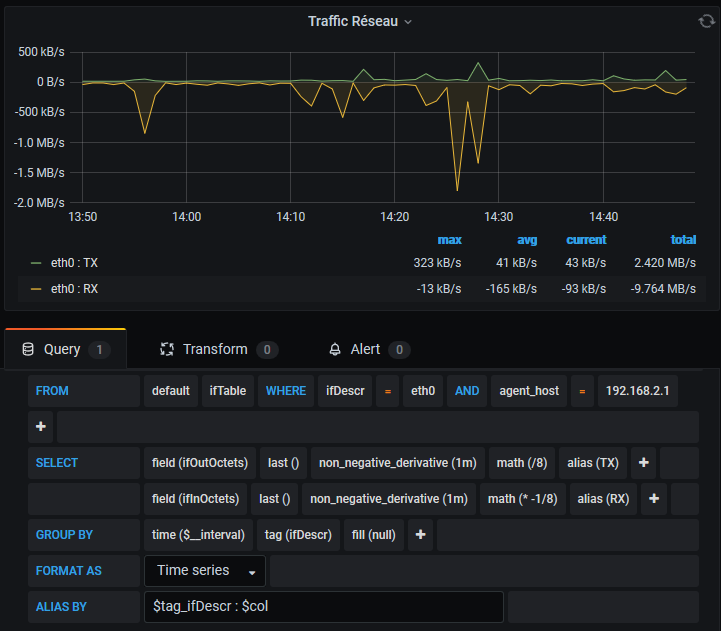Click the math (* -1/8) segment
This screenshot has height=631, width=721.
click(x=522, y=499)
